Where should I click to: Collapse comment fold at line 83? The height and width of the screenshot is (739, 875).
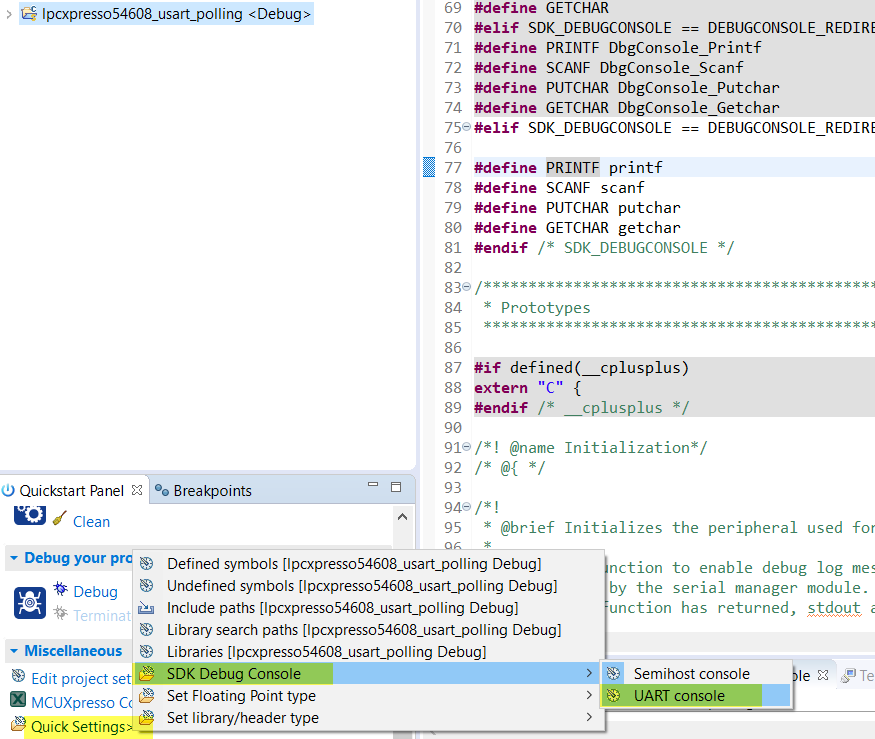[467, 287]
